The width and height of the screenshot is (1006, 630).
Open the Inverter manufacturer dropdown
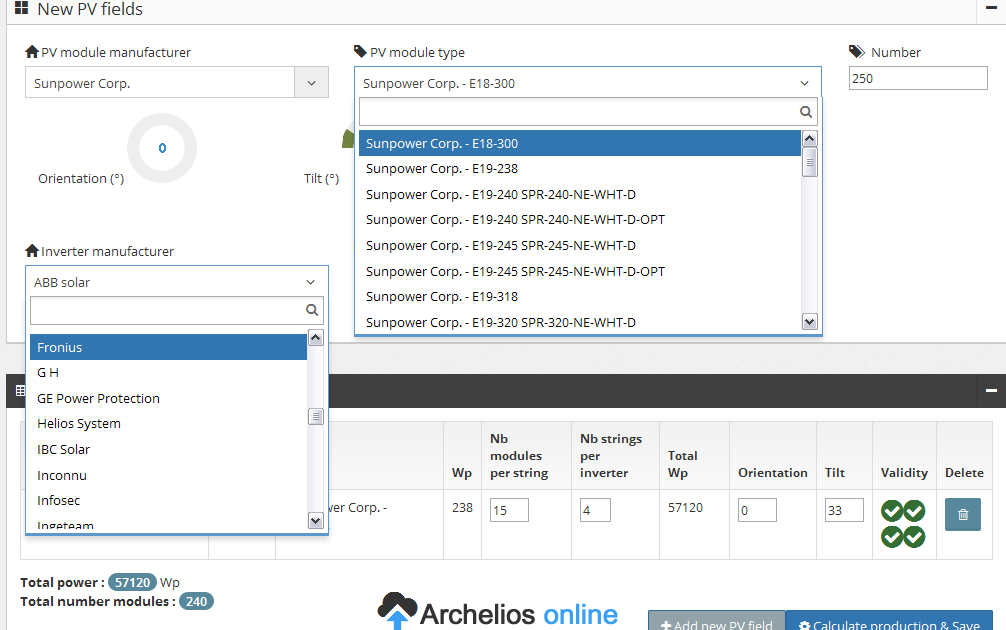[176, 282]
